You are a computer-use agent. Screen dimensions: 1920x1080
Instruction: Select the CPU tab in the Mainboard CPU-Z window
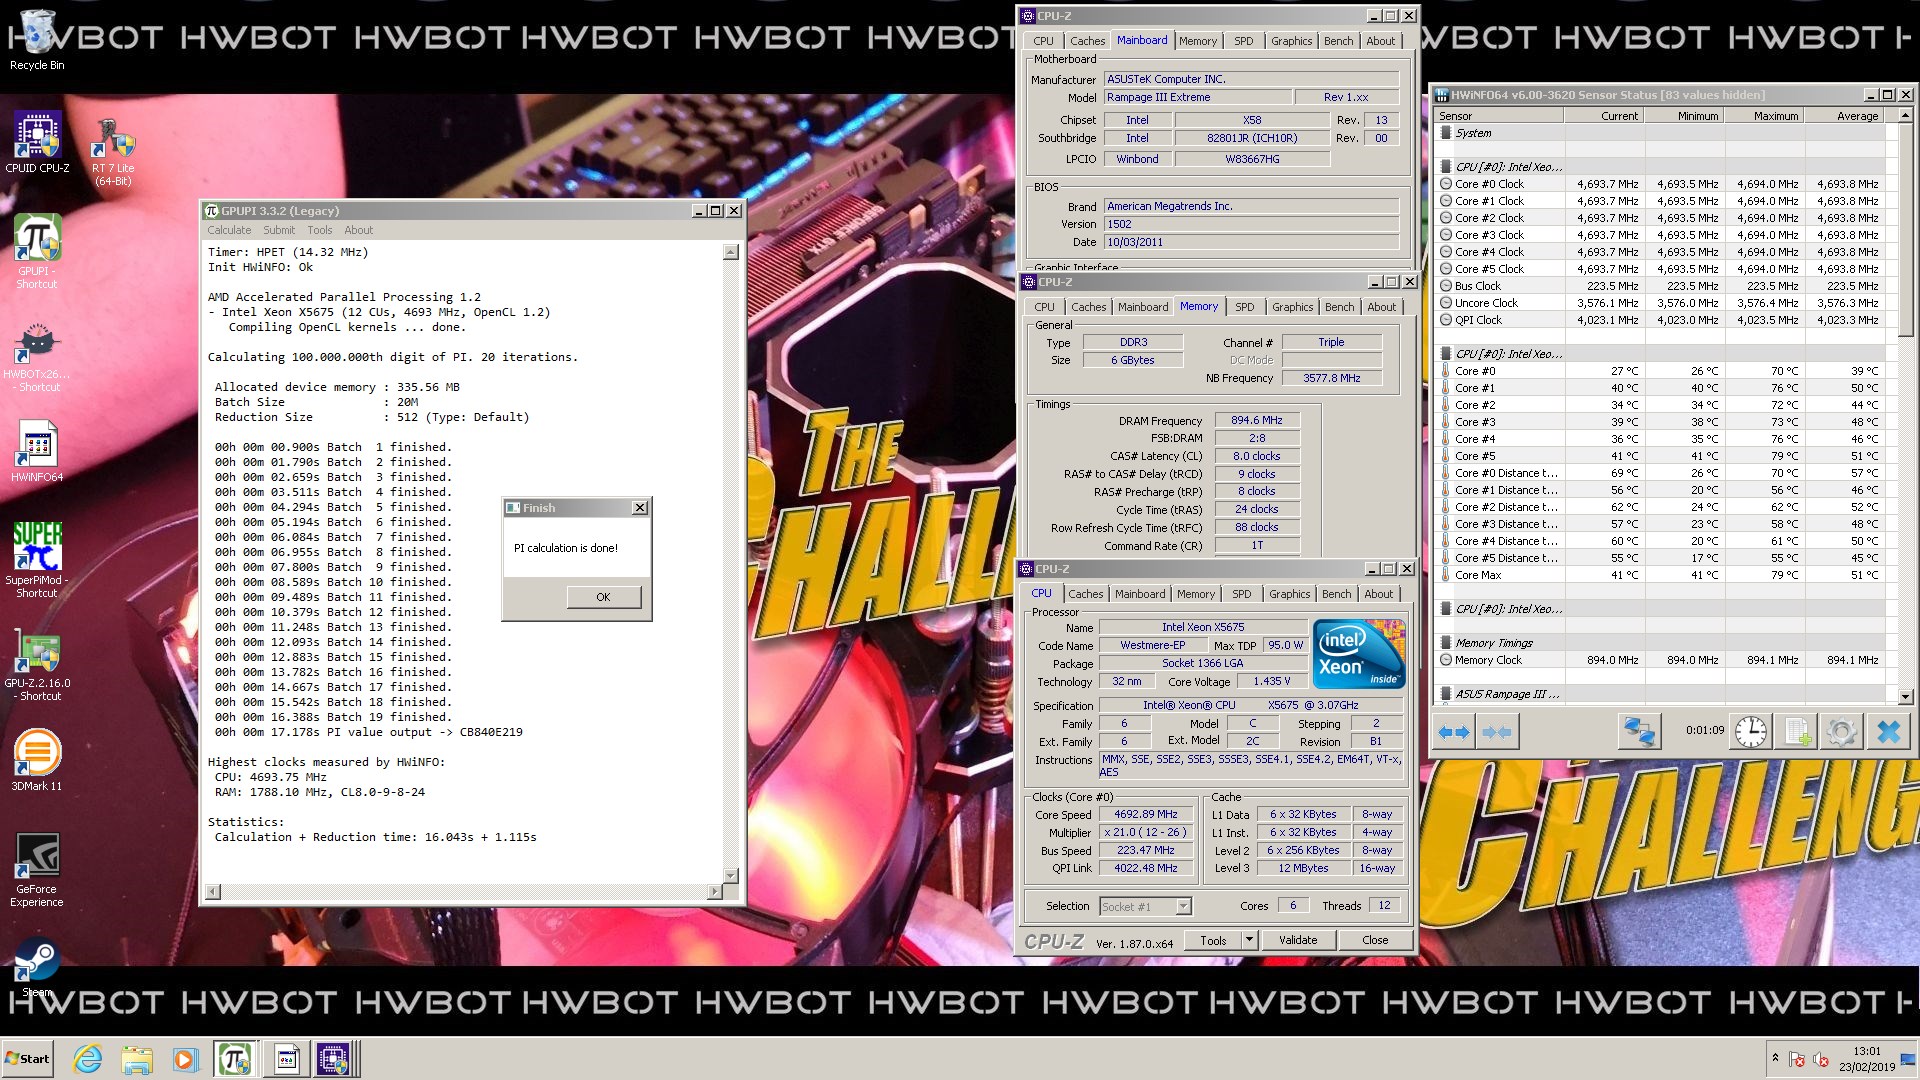click(1043, 41)
